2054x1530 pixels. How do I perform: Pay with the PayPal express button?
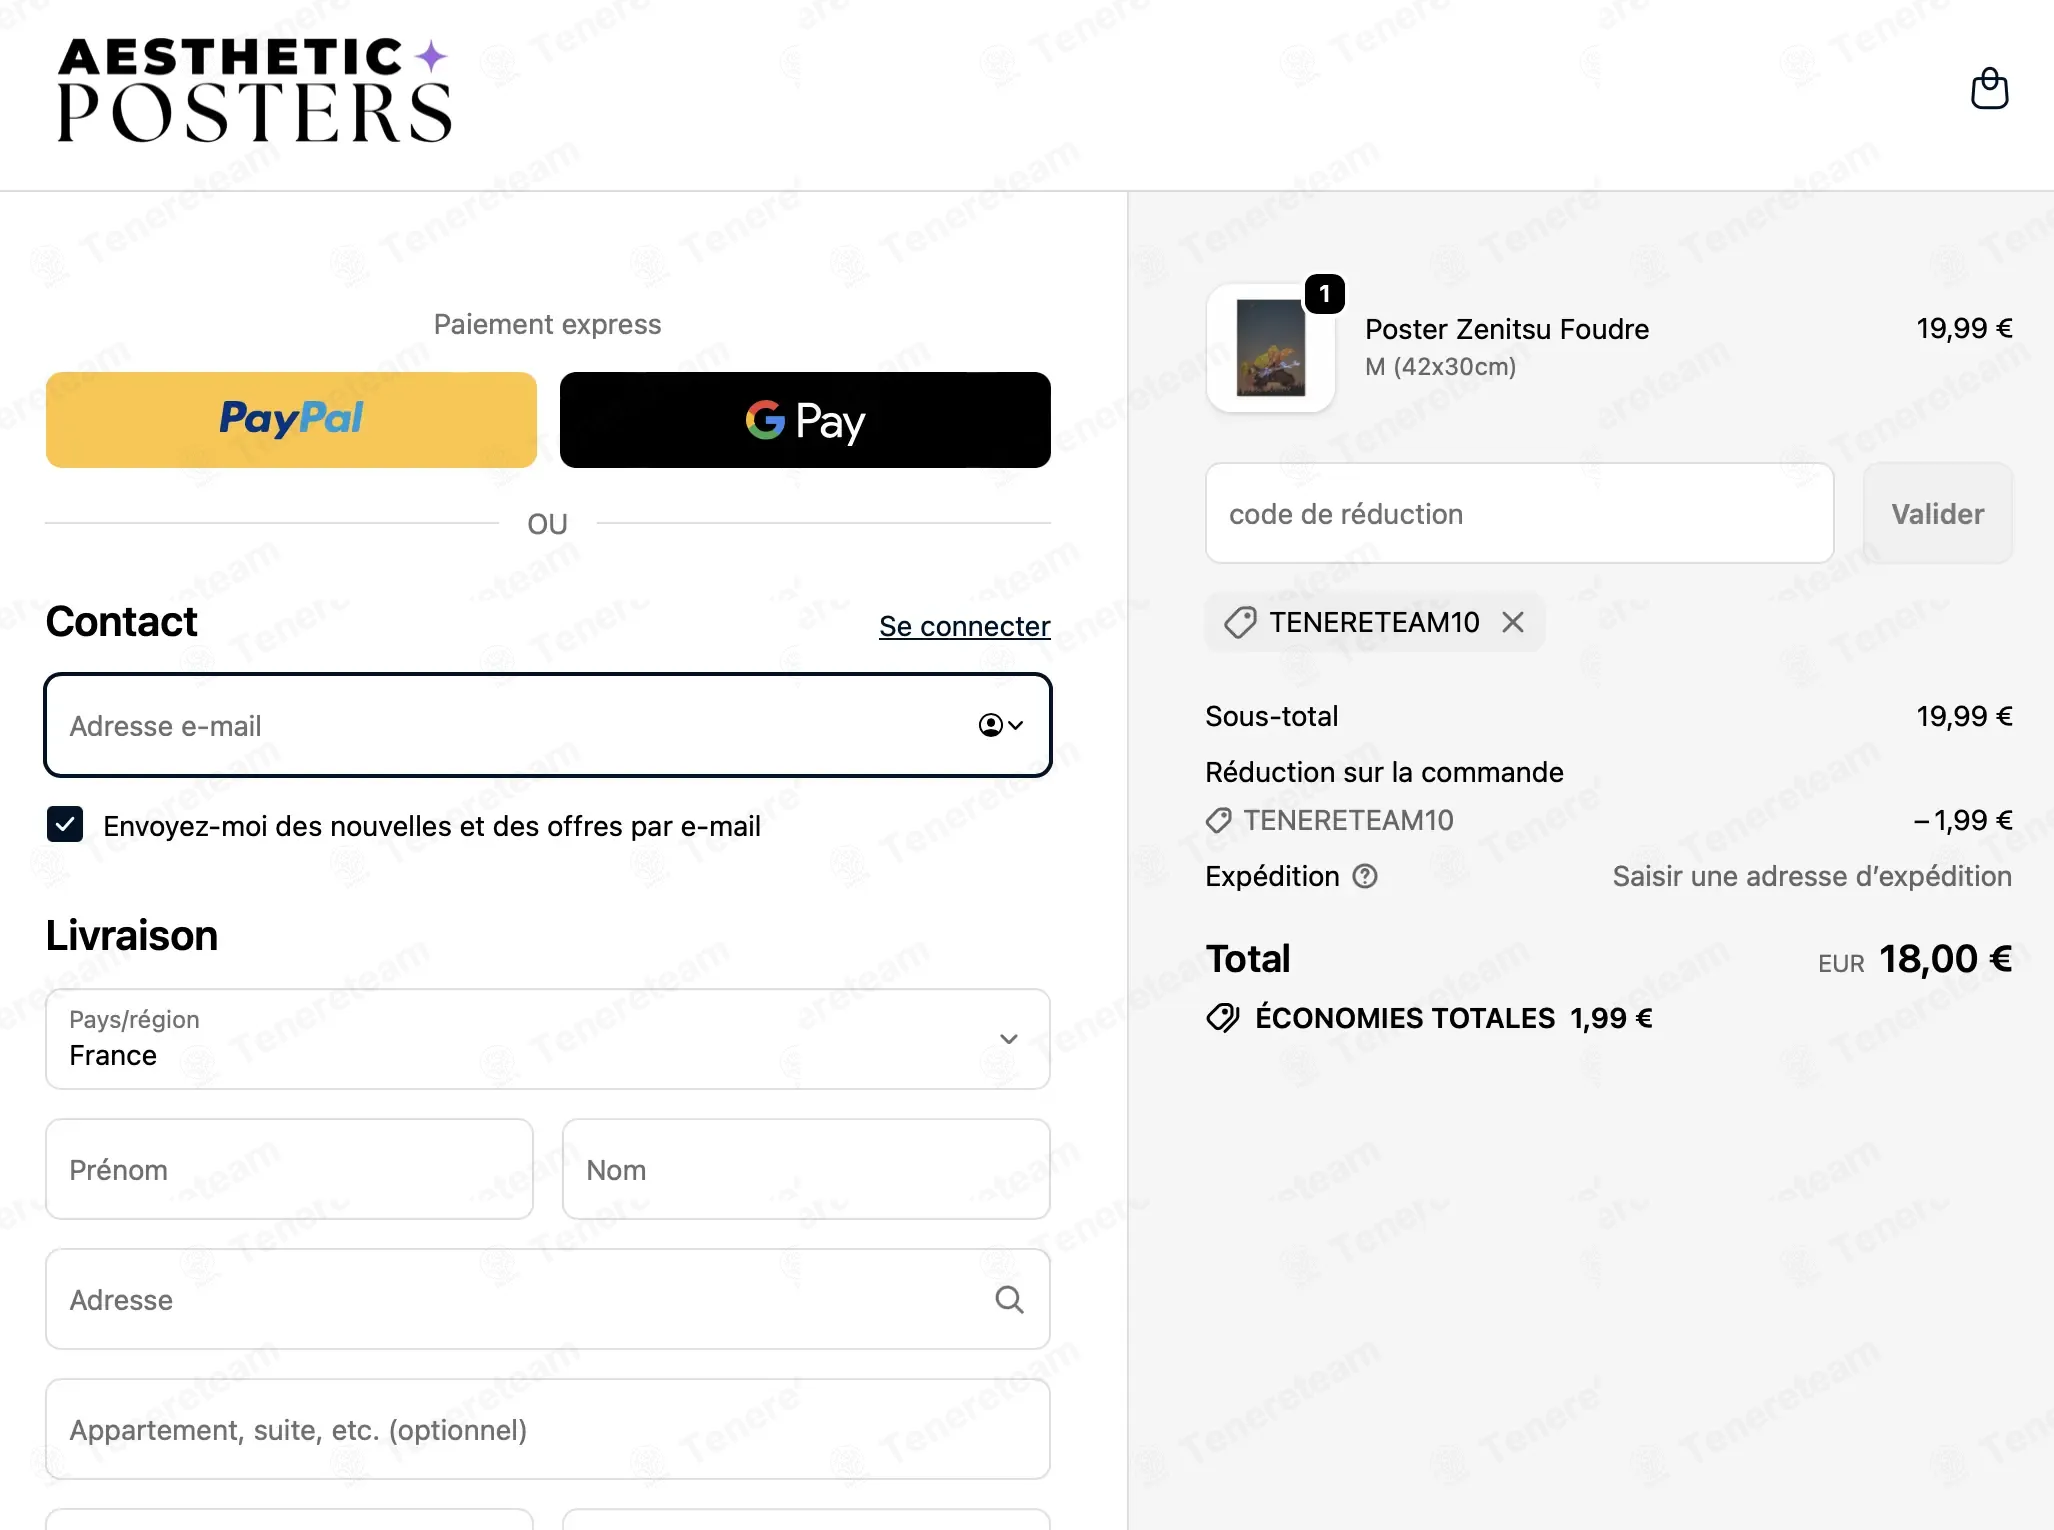[x=291, y=420]
